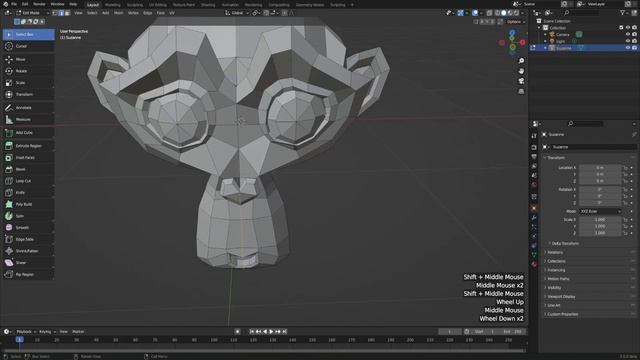Viewport: 640px width, 360px height.
Task: Open the Modifiers wrench properties tab
Action: point(534,218)
